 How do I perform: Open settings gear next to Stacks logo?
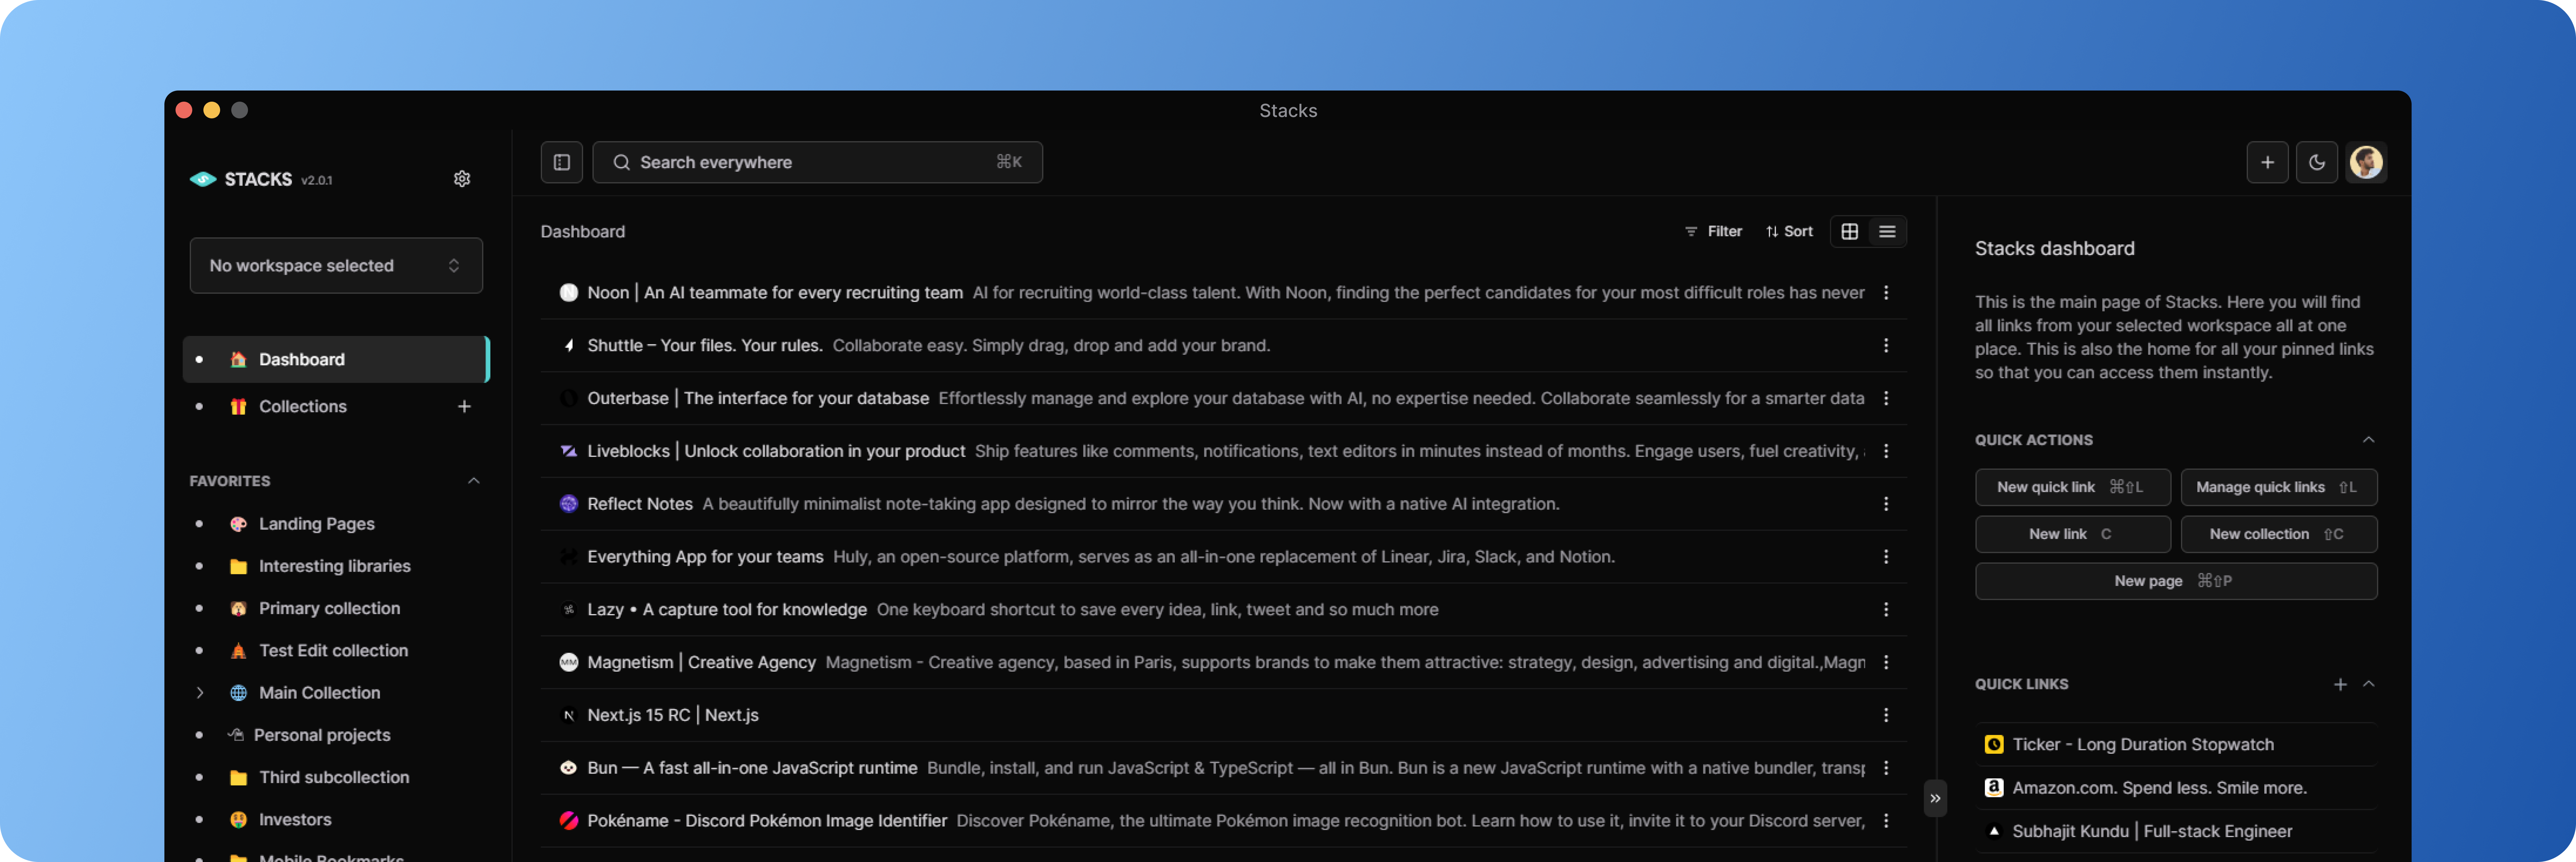click(x=462, y=179)
